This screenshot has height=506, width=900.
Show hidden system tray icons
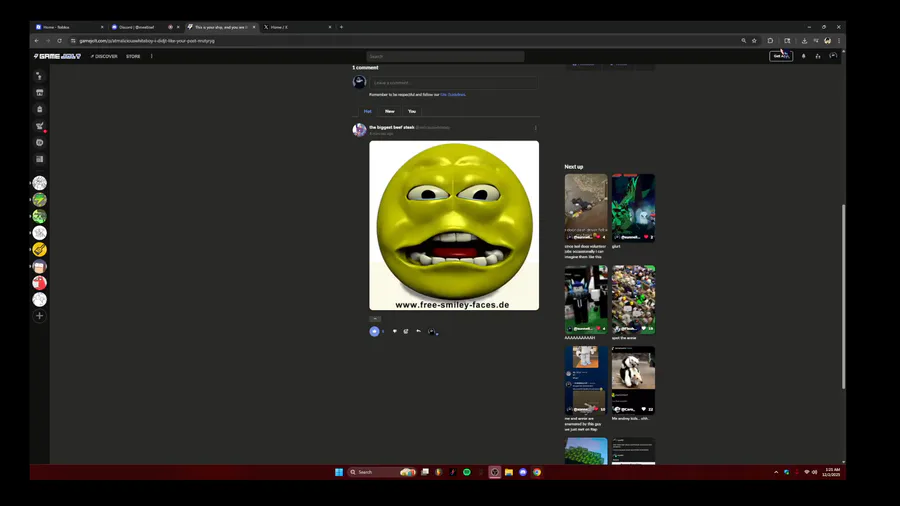pos(776,472)
